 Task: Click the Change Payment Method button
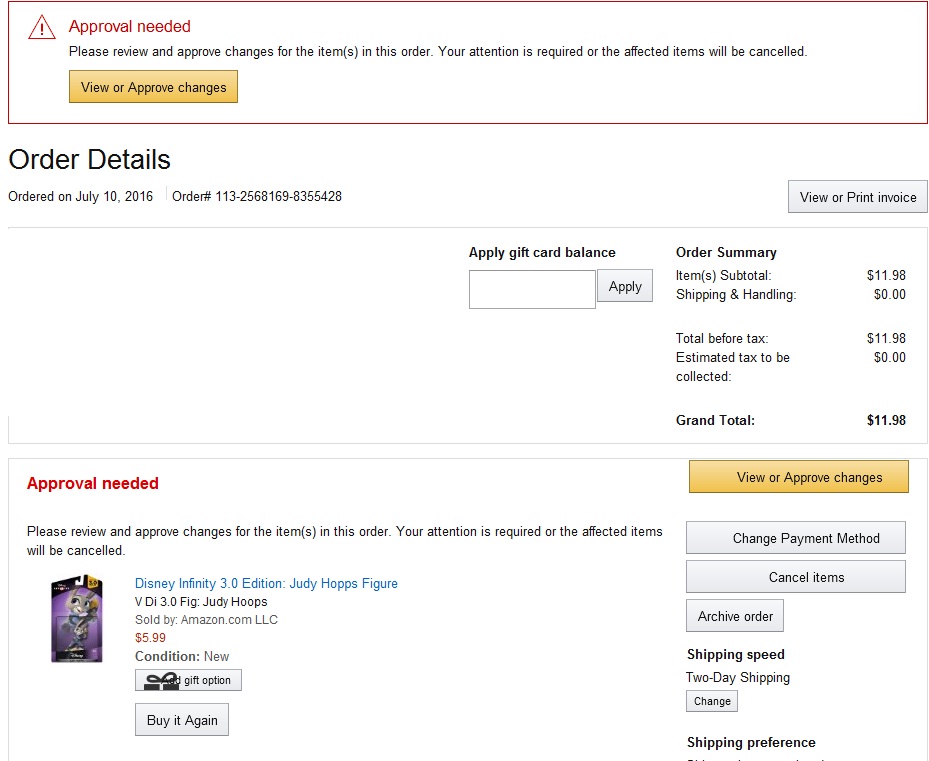point(796,538)
